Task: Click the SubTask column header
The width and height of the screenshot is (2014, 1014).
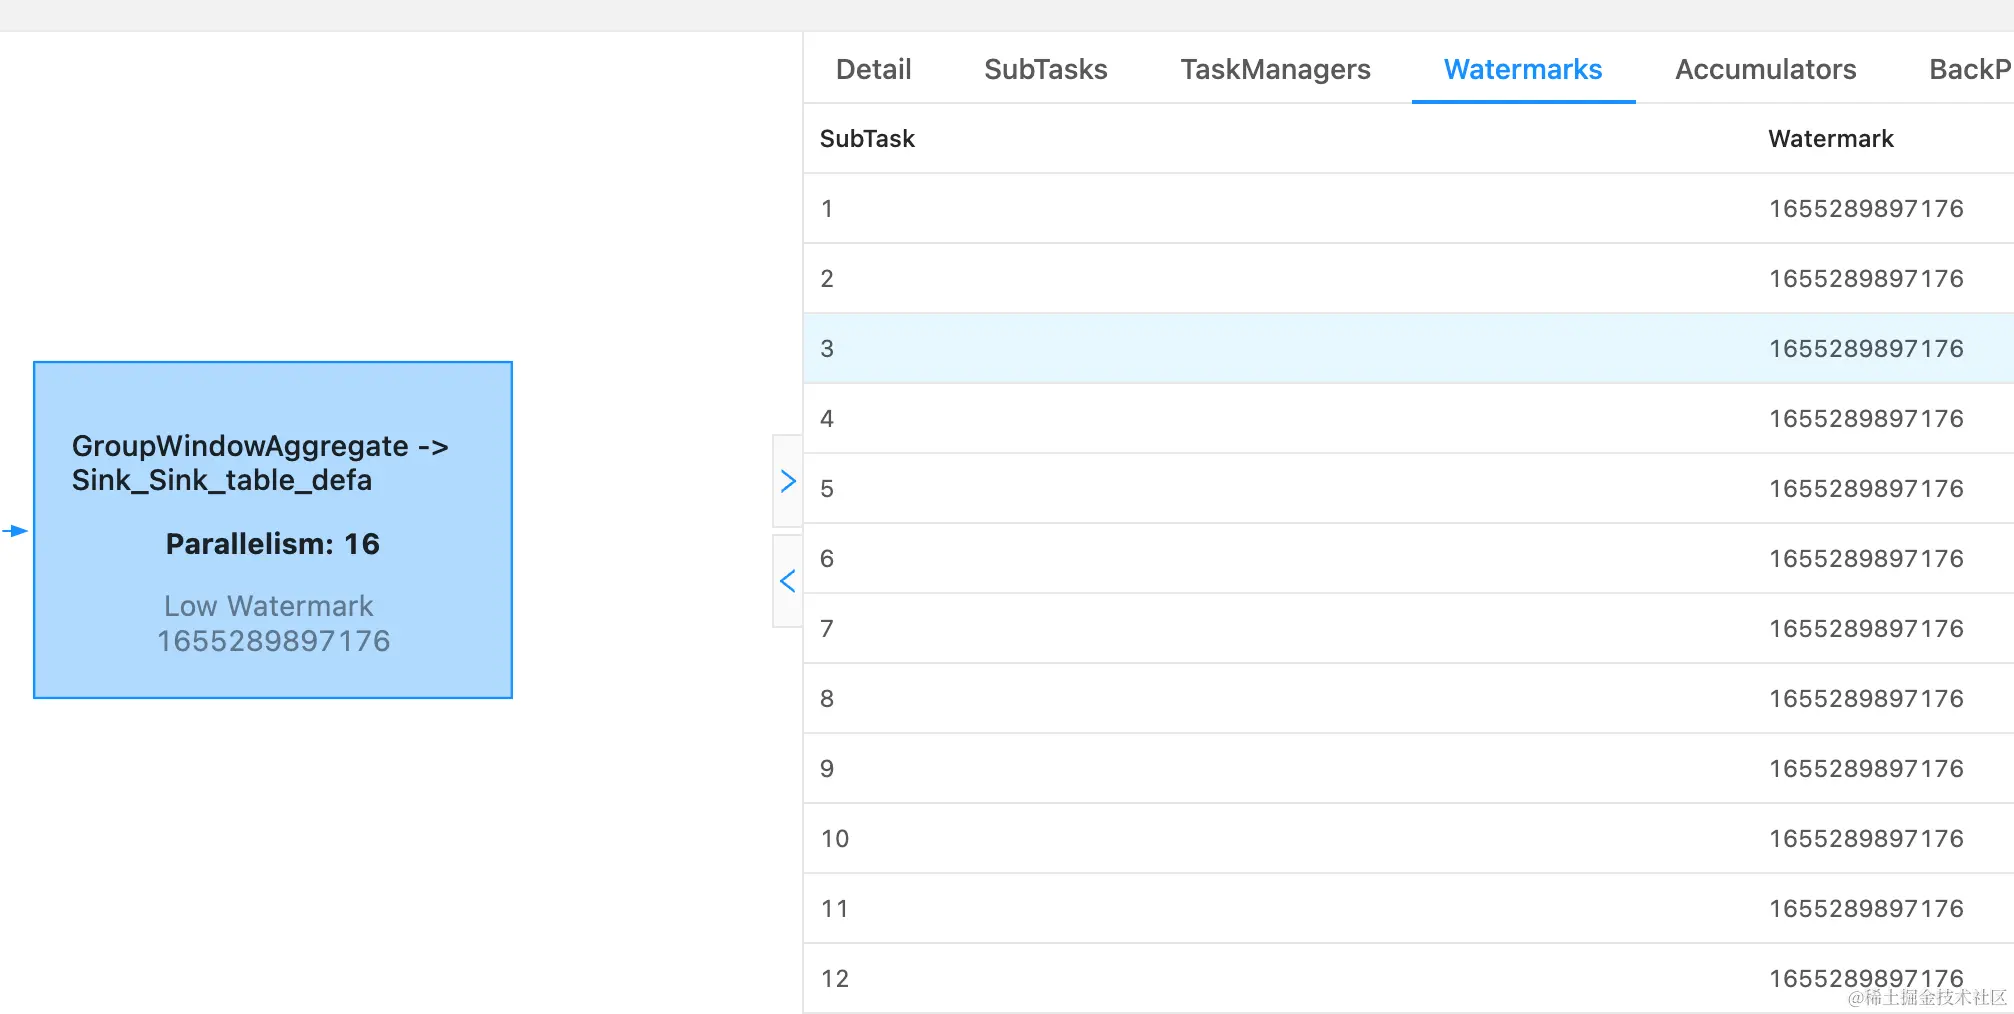Action: tap(867, 139)
